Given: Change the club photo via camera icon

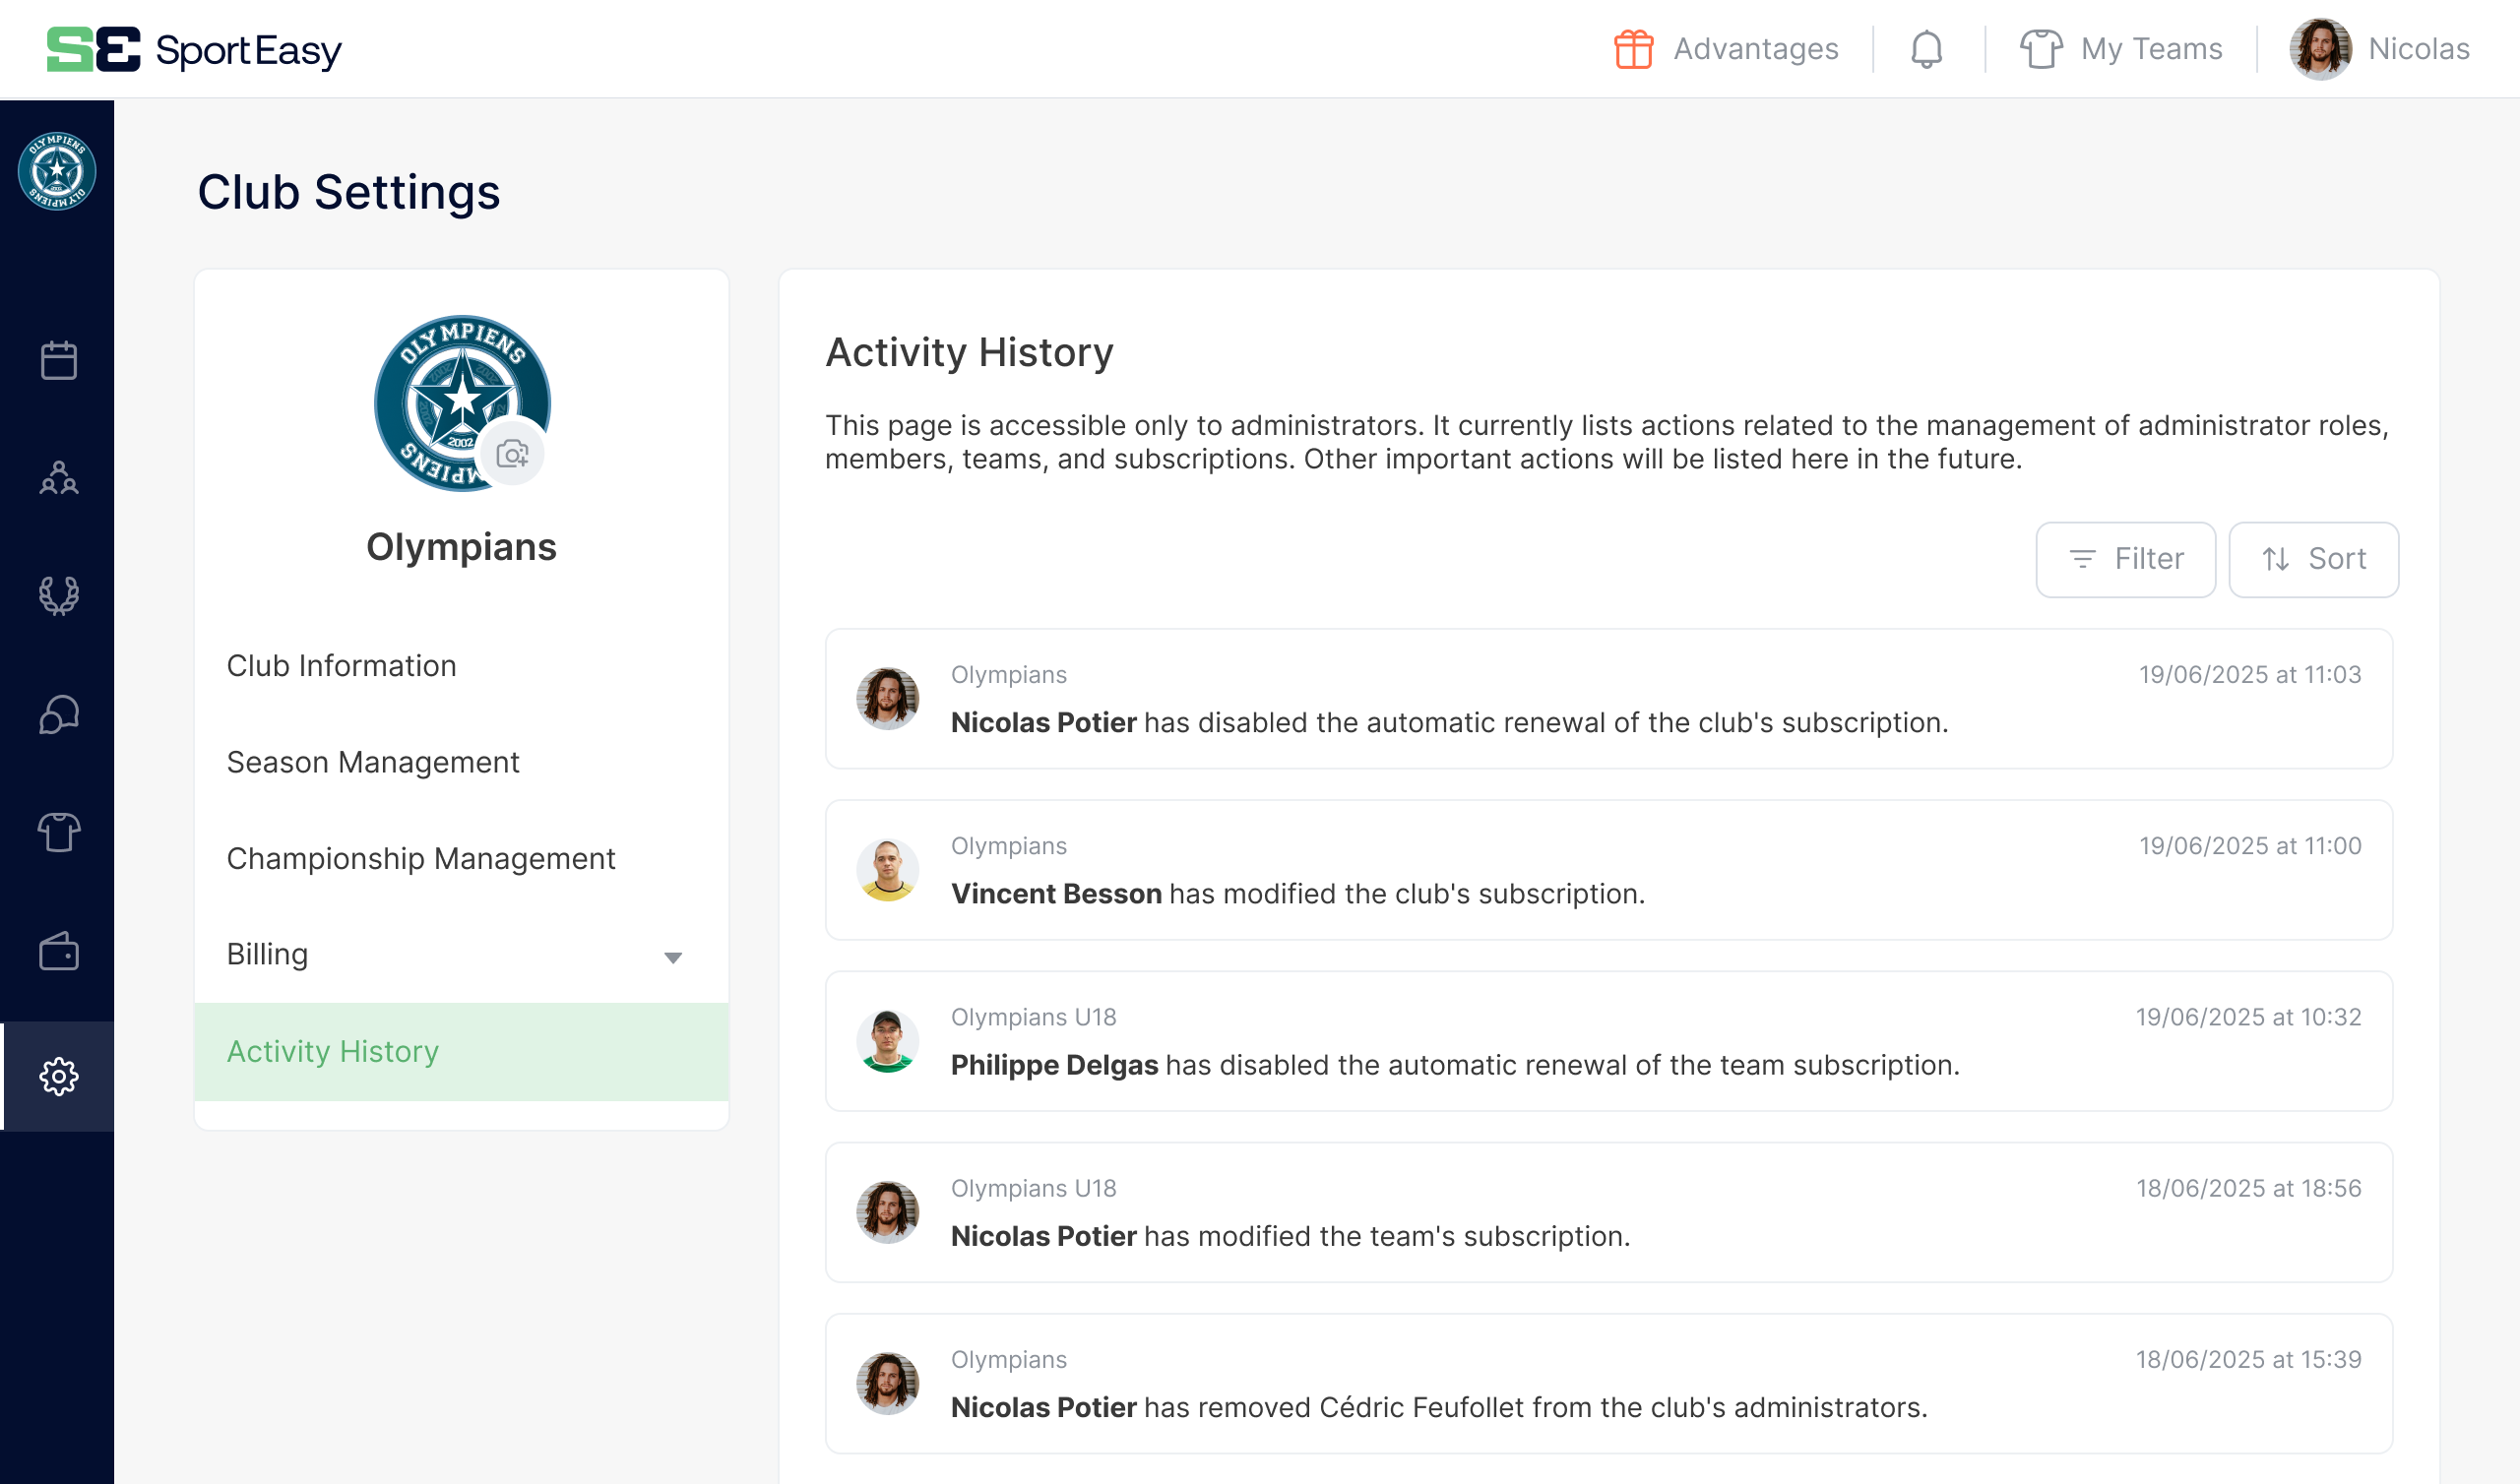Looking at the screenshot, I should [512, 452].
